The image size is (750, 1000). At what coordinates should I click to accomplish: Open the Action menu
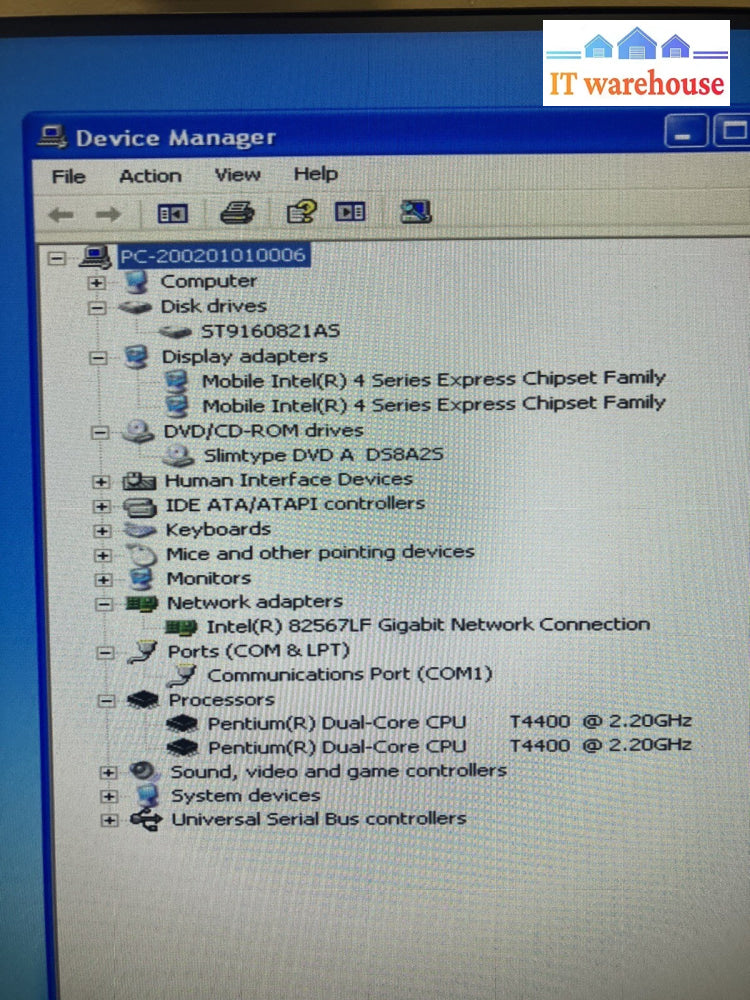(151, 176)
